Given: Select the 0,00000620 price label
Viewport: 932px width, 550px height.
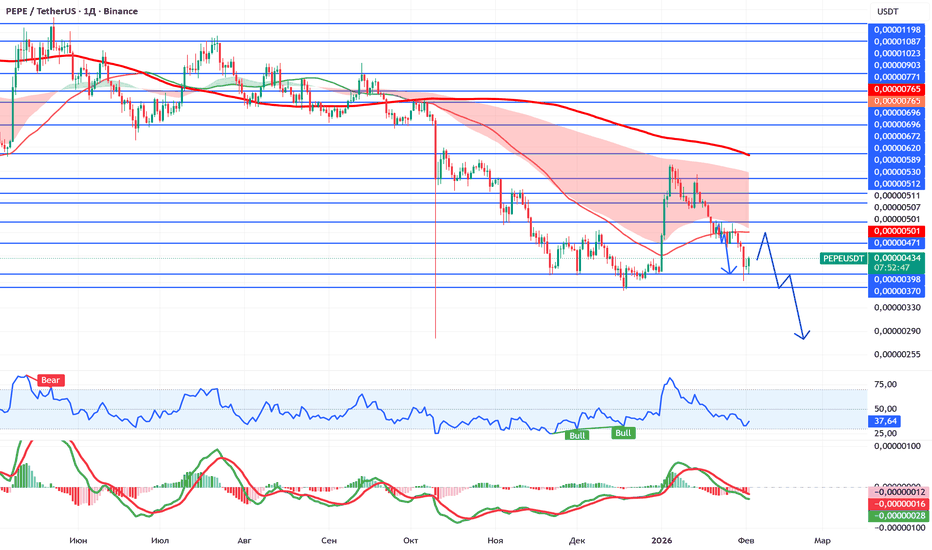Looking at the screenshot, I should (x=896, y=148).
